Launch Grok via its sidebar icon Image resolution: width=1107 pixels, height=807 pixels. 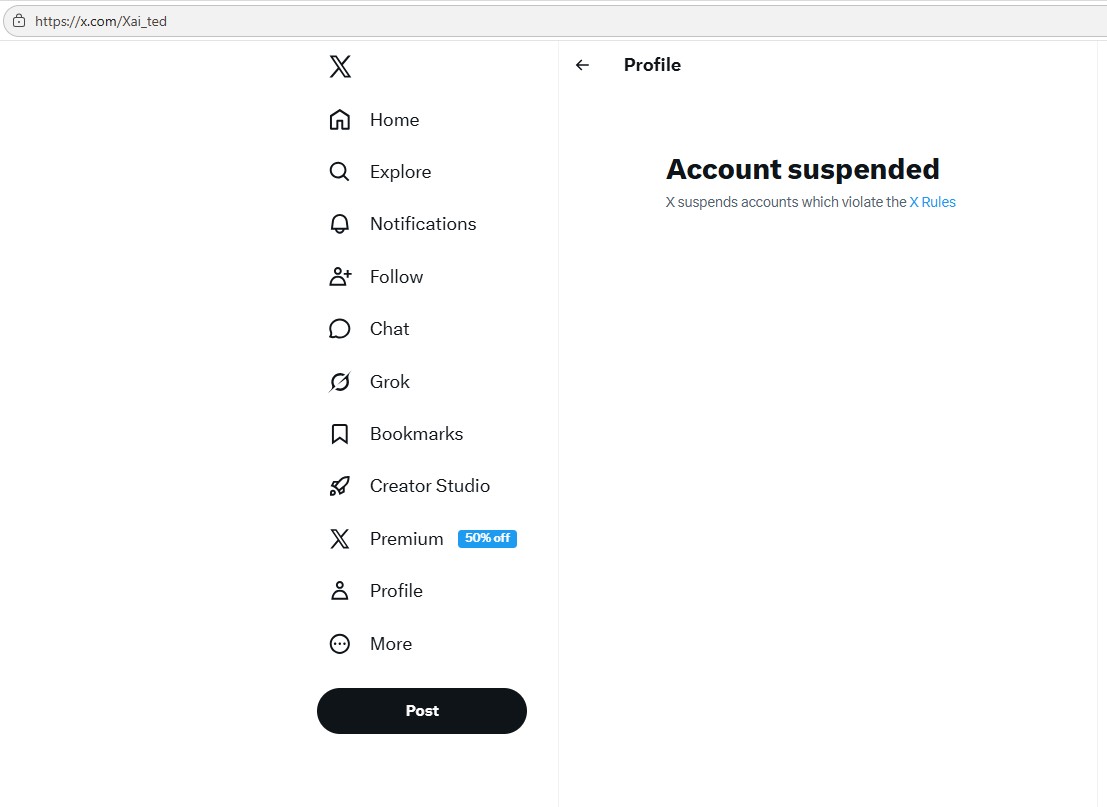tap(340, 381)
